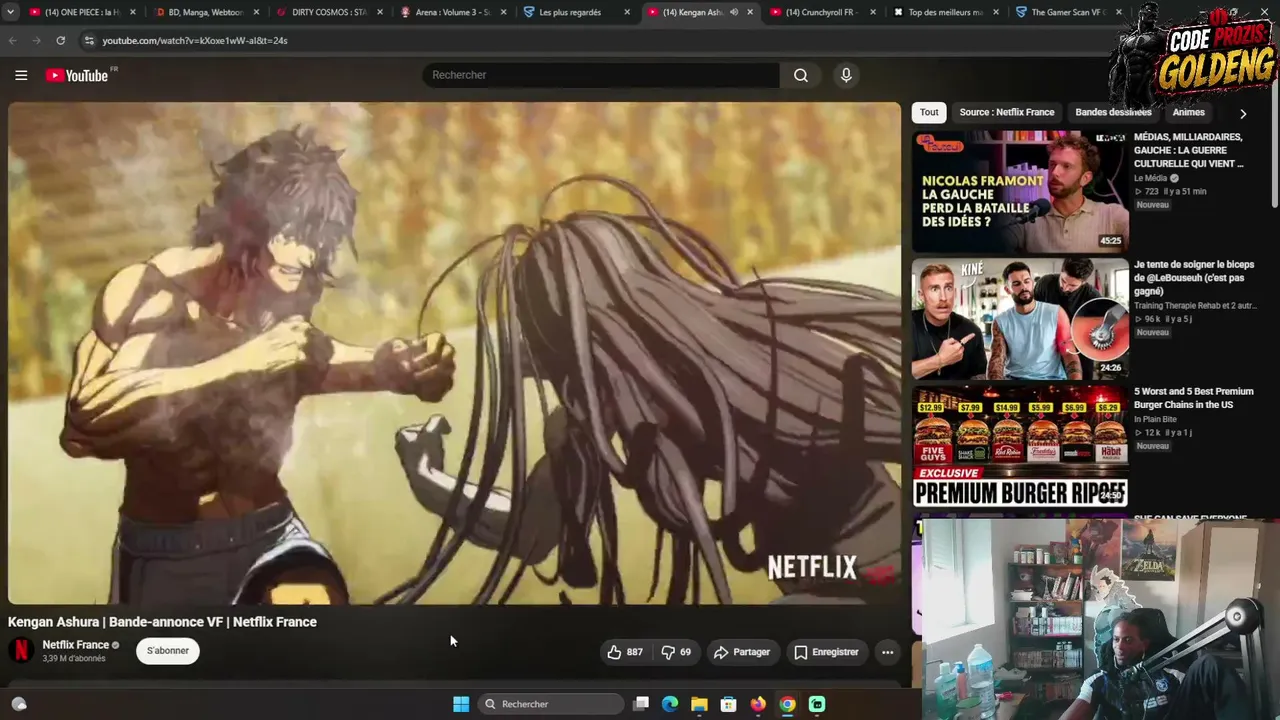Open the biceps treatment video thumbnail
The width and height of the screenshot is (1280, 720).
tap(1020, 318)
